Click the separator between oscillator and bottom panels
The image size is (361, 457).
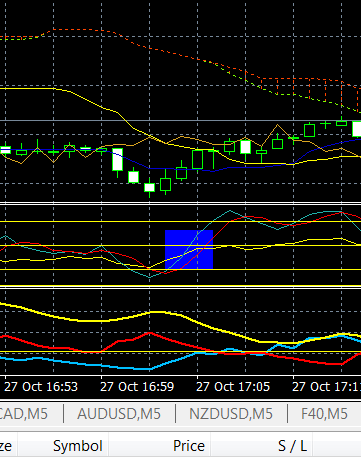[x=180, y=287]
